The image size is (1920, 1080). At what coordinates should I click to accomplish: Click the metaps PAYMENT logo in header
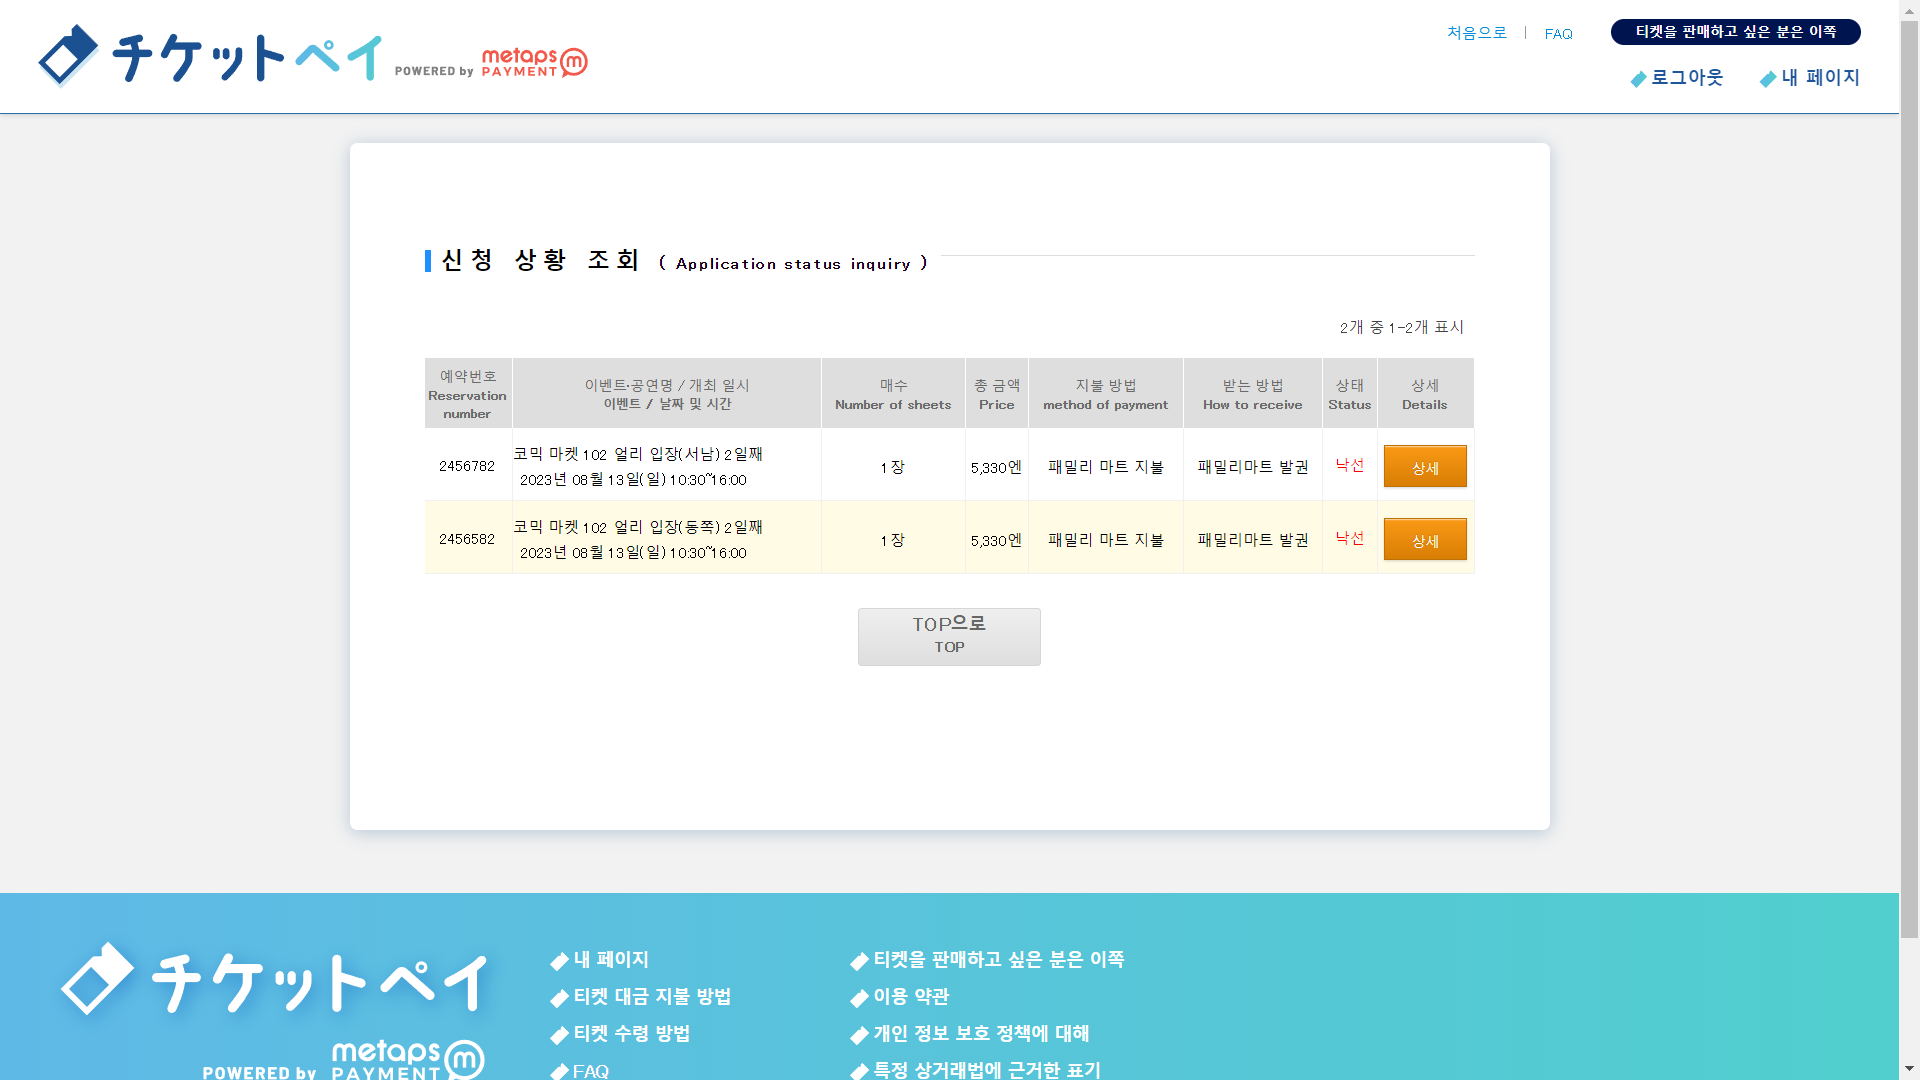click(x=534, y=62)
